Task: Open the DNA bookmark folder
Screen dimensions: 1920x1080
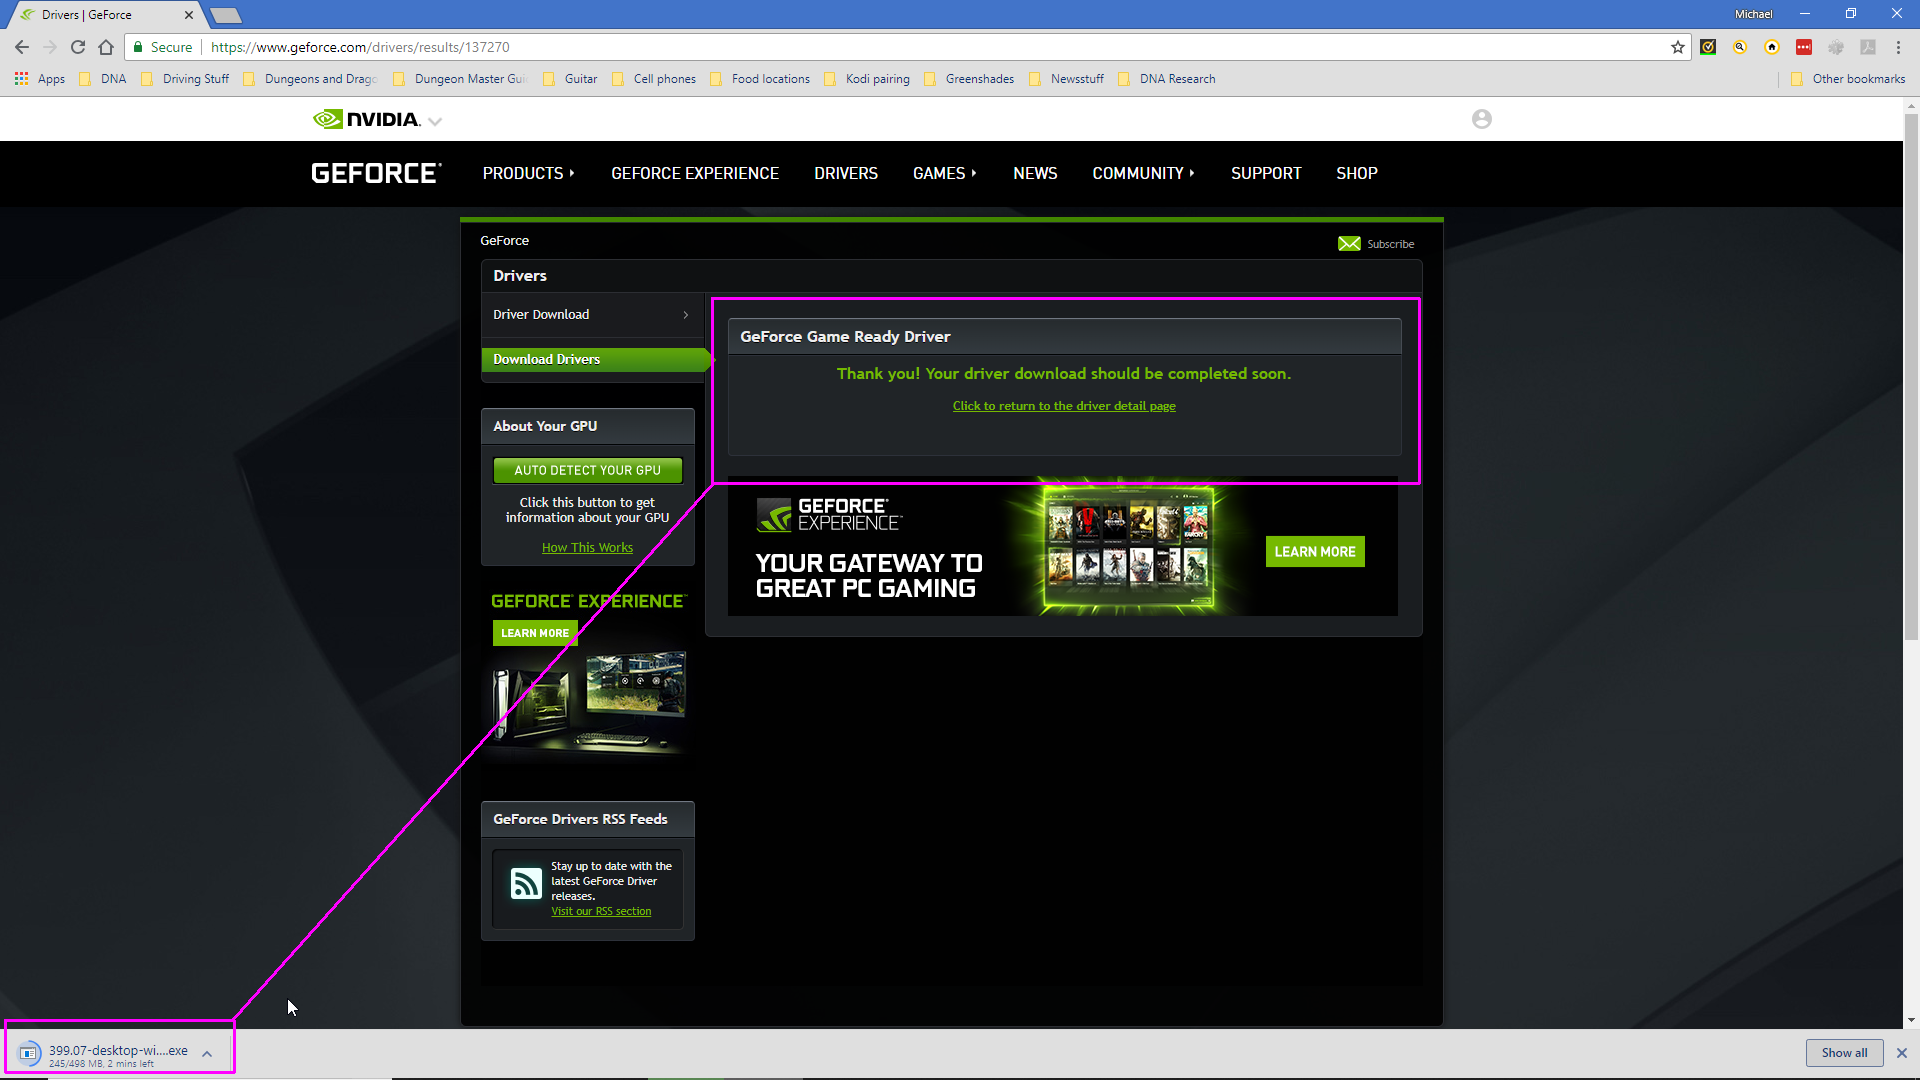Action: 103,79
